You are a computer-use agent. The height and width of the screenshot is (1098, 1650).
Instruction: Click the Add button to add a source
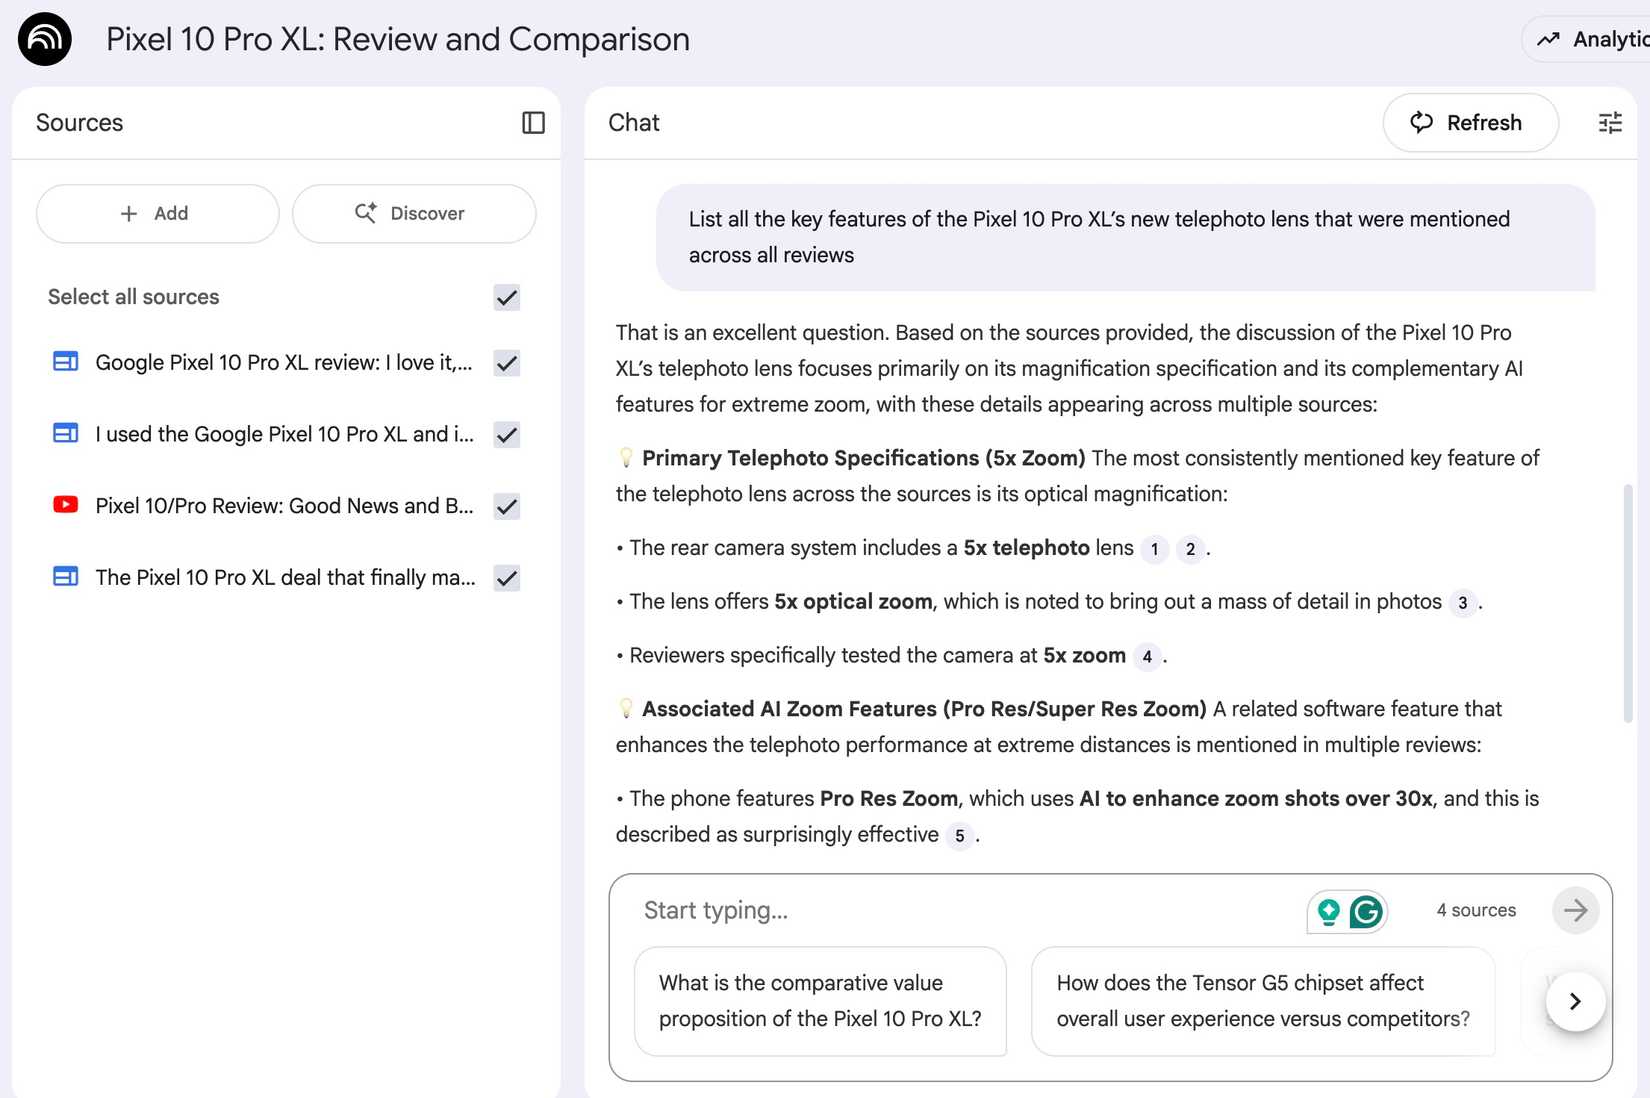tap(157, 213)
